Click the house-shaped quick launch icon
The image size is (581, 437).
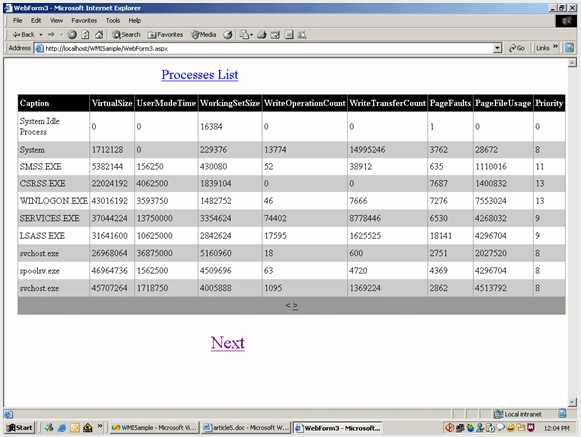point(88,428)
